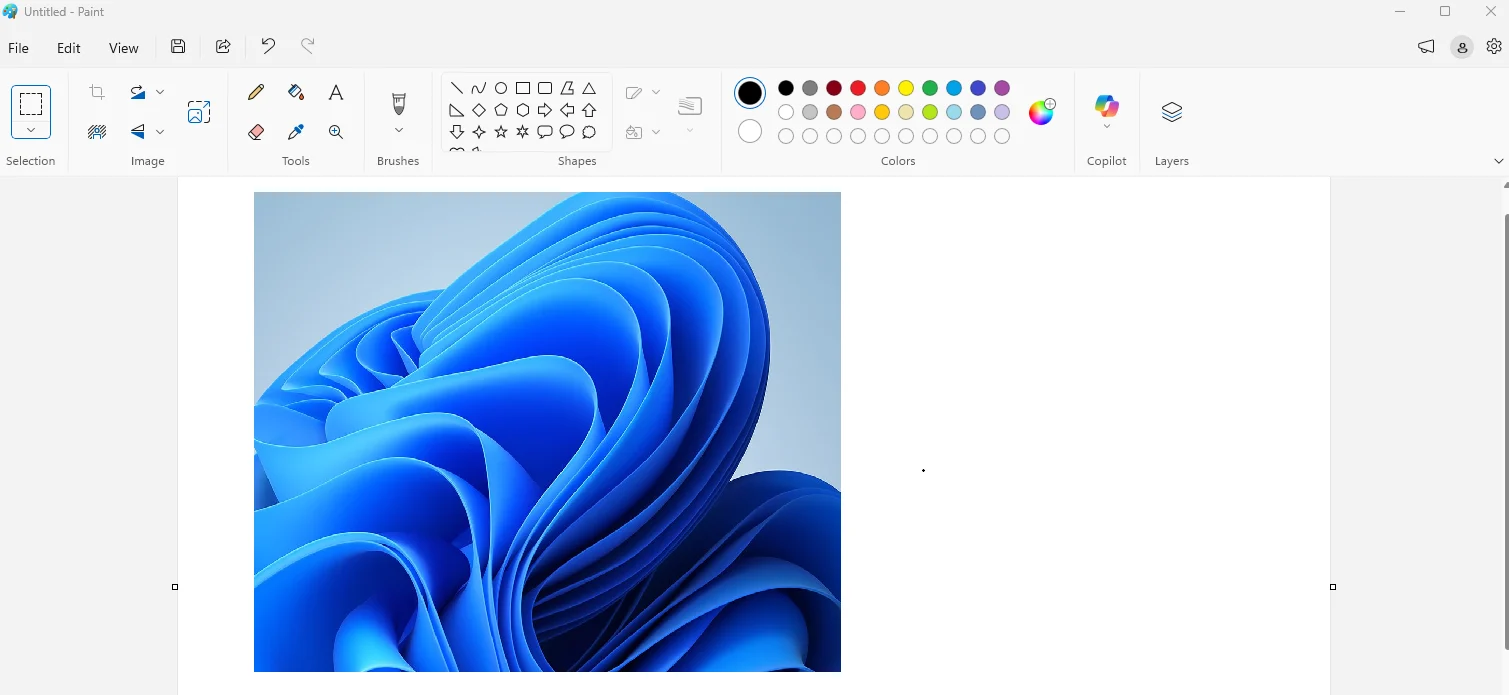Image resolution: width=1509 pixels, height=695 pixels.
Task: Pick the Line shape
Action: (457, 88)
